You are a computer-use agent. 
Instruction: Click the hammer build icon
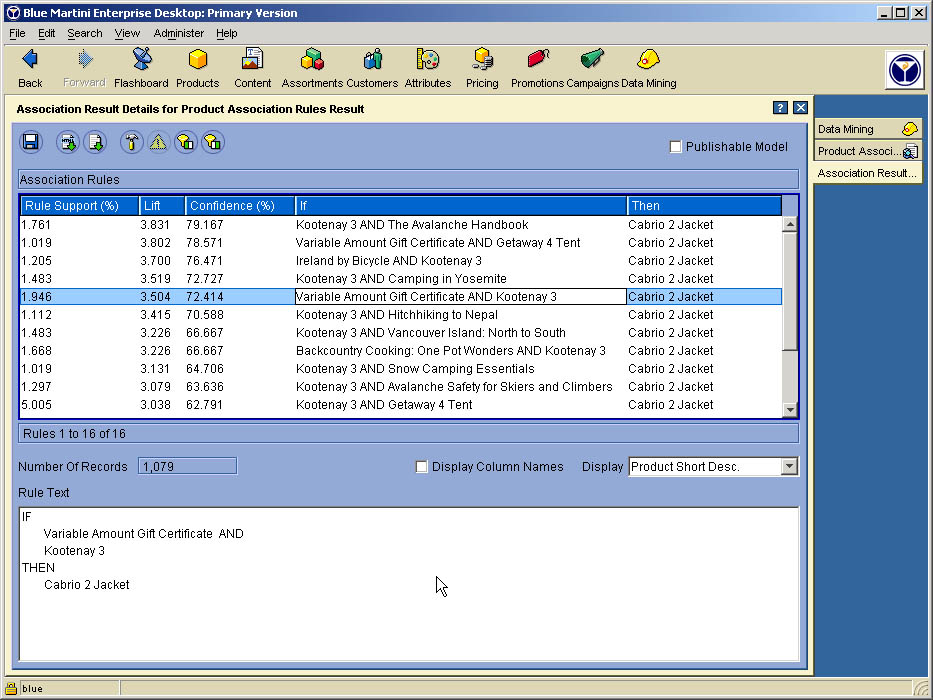[x=132, y=142]
